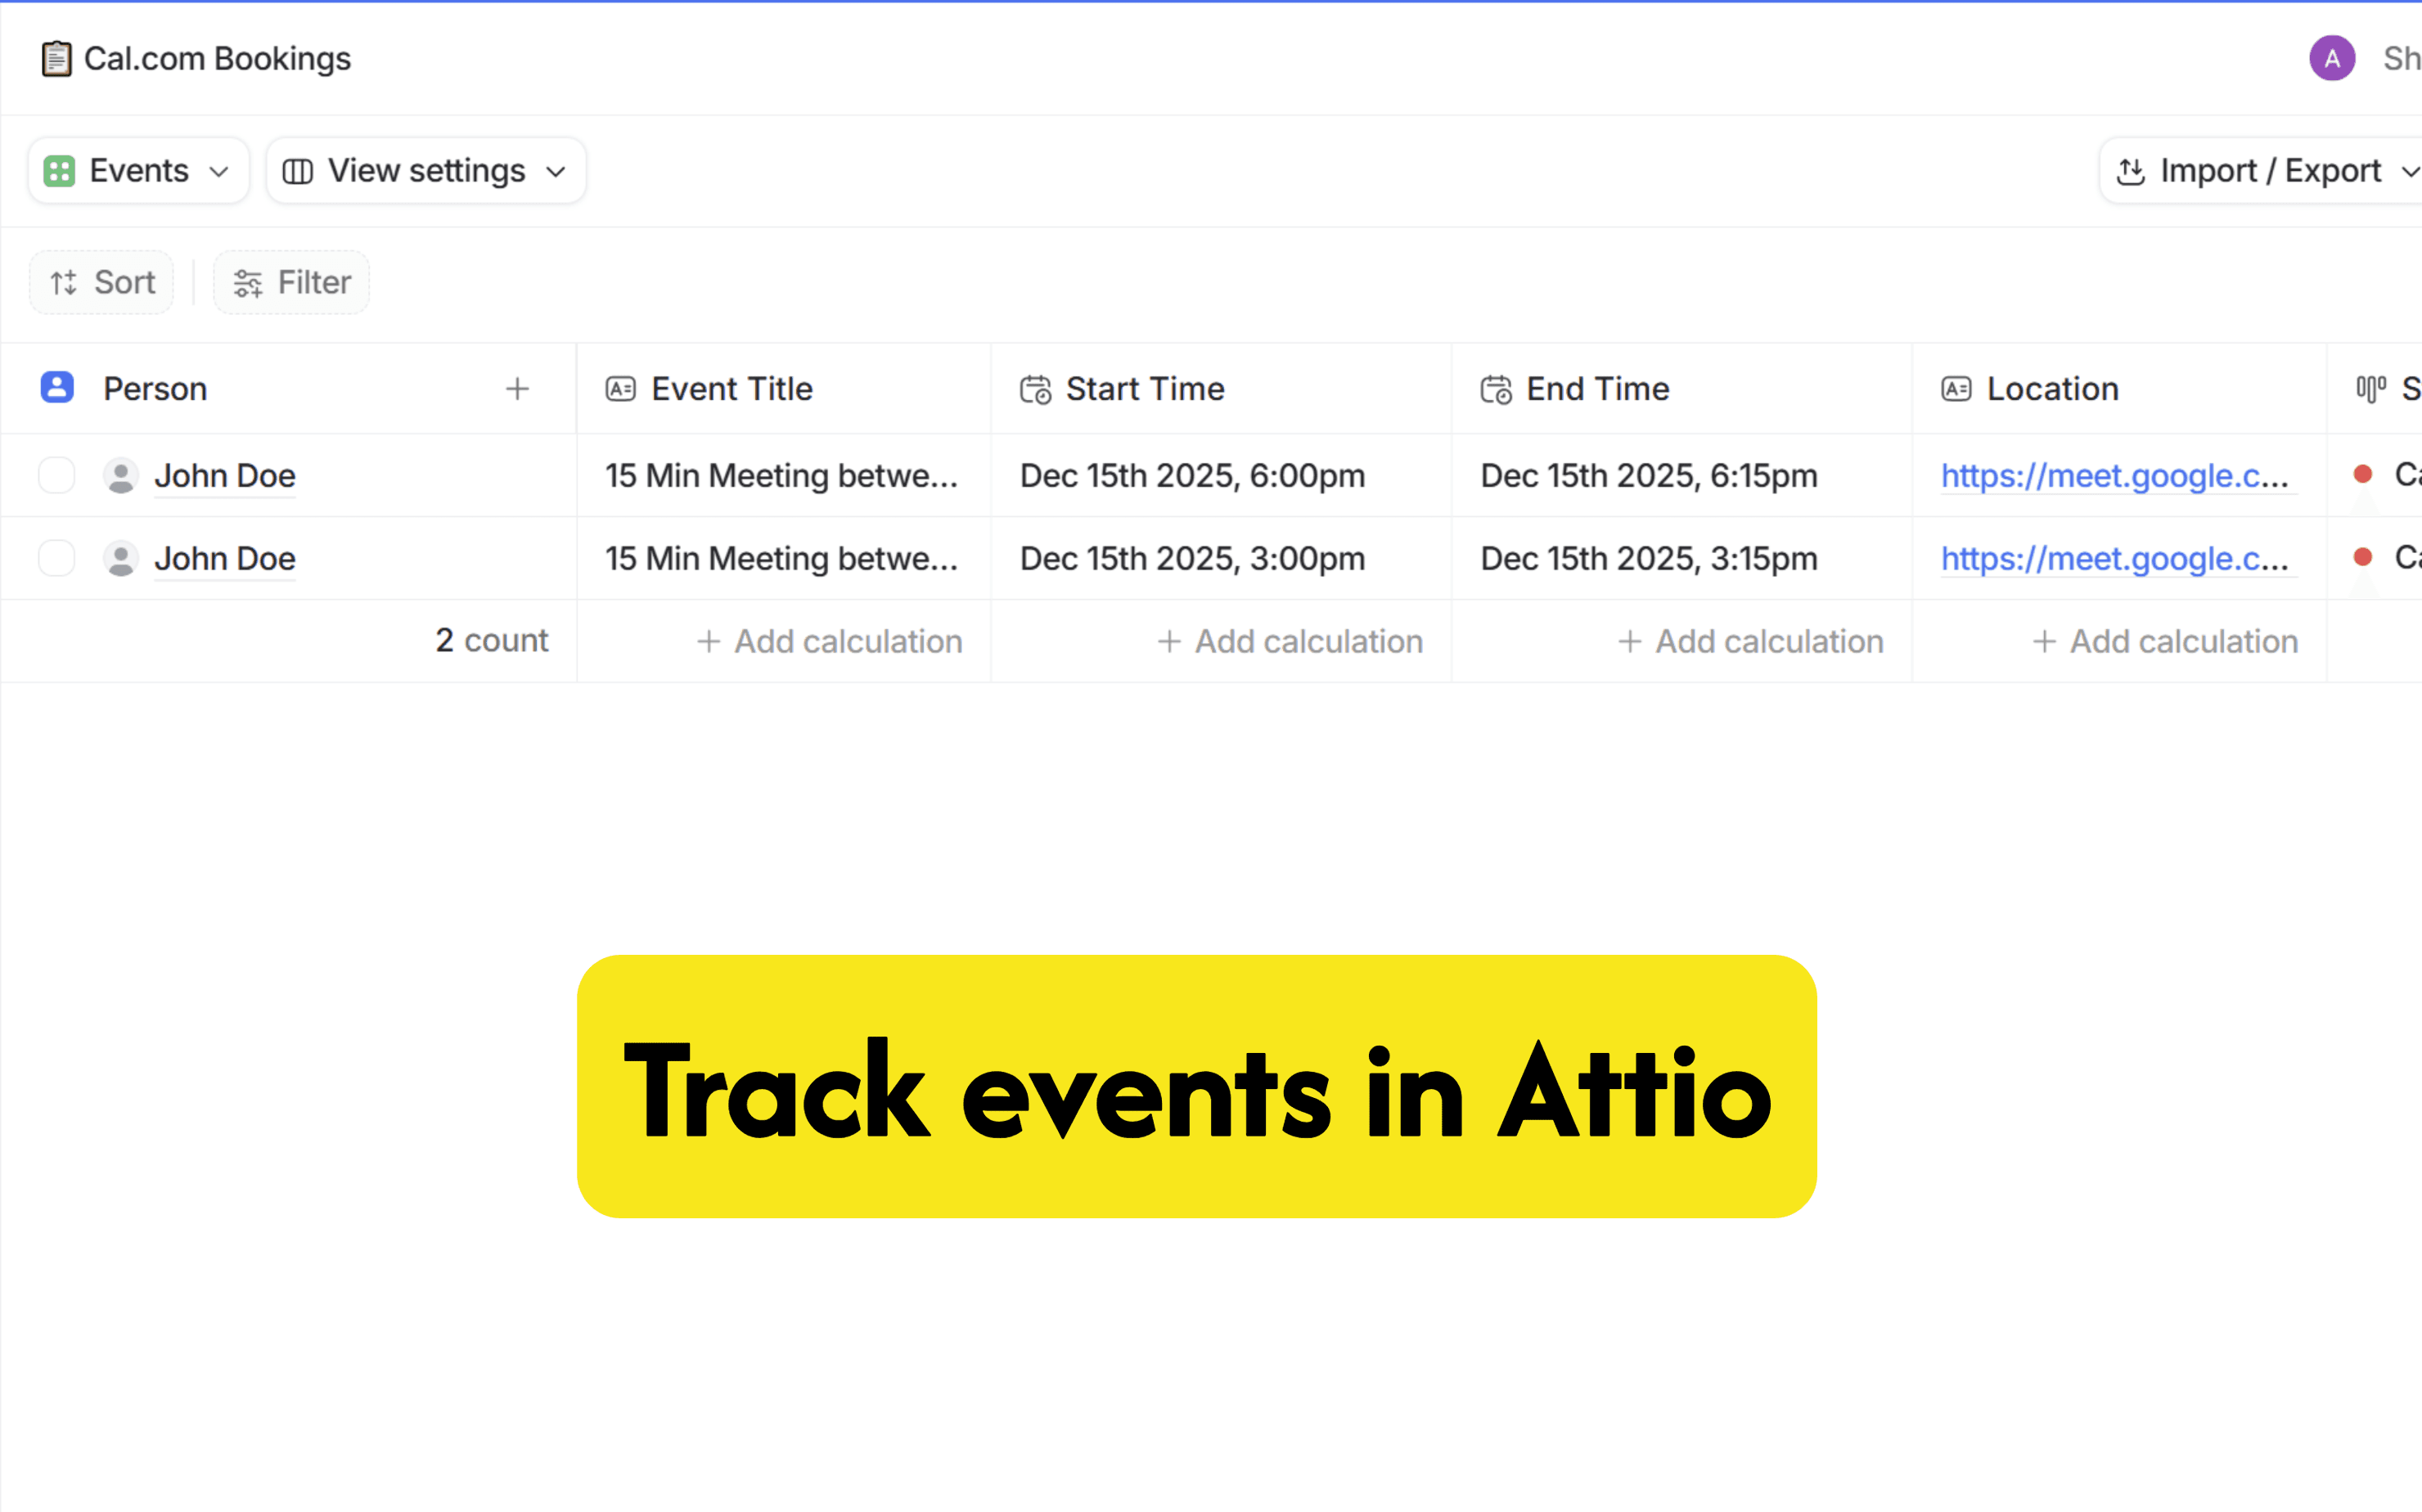
Task: Select the first John Doe row checkbox
Action: tap(57, 475)
